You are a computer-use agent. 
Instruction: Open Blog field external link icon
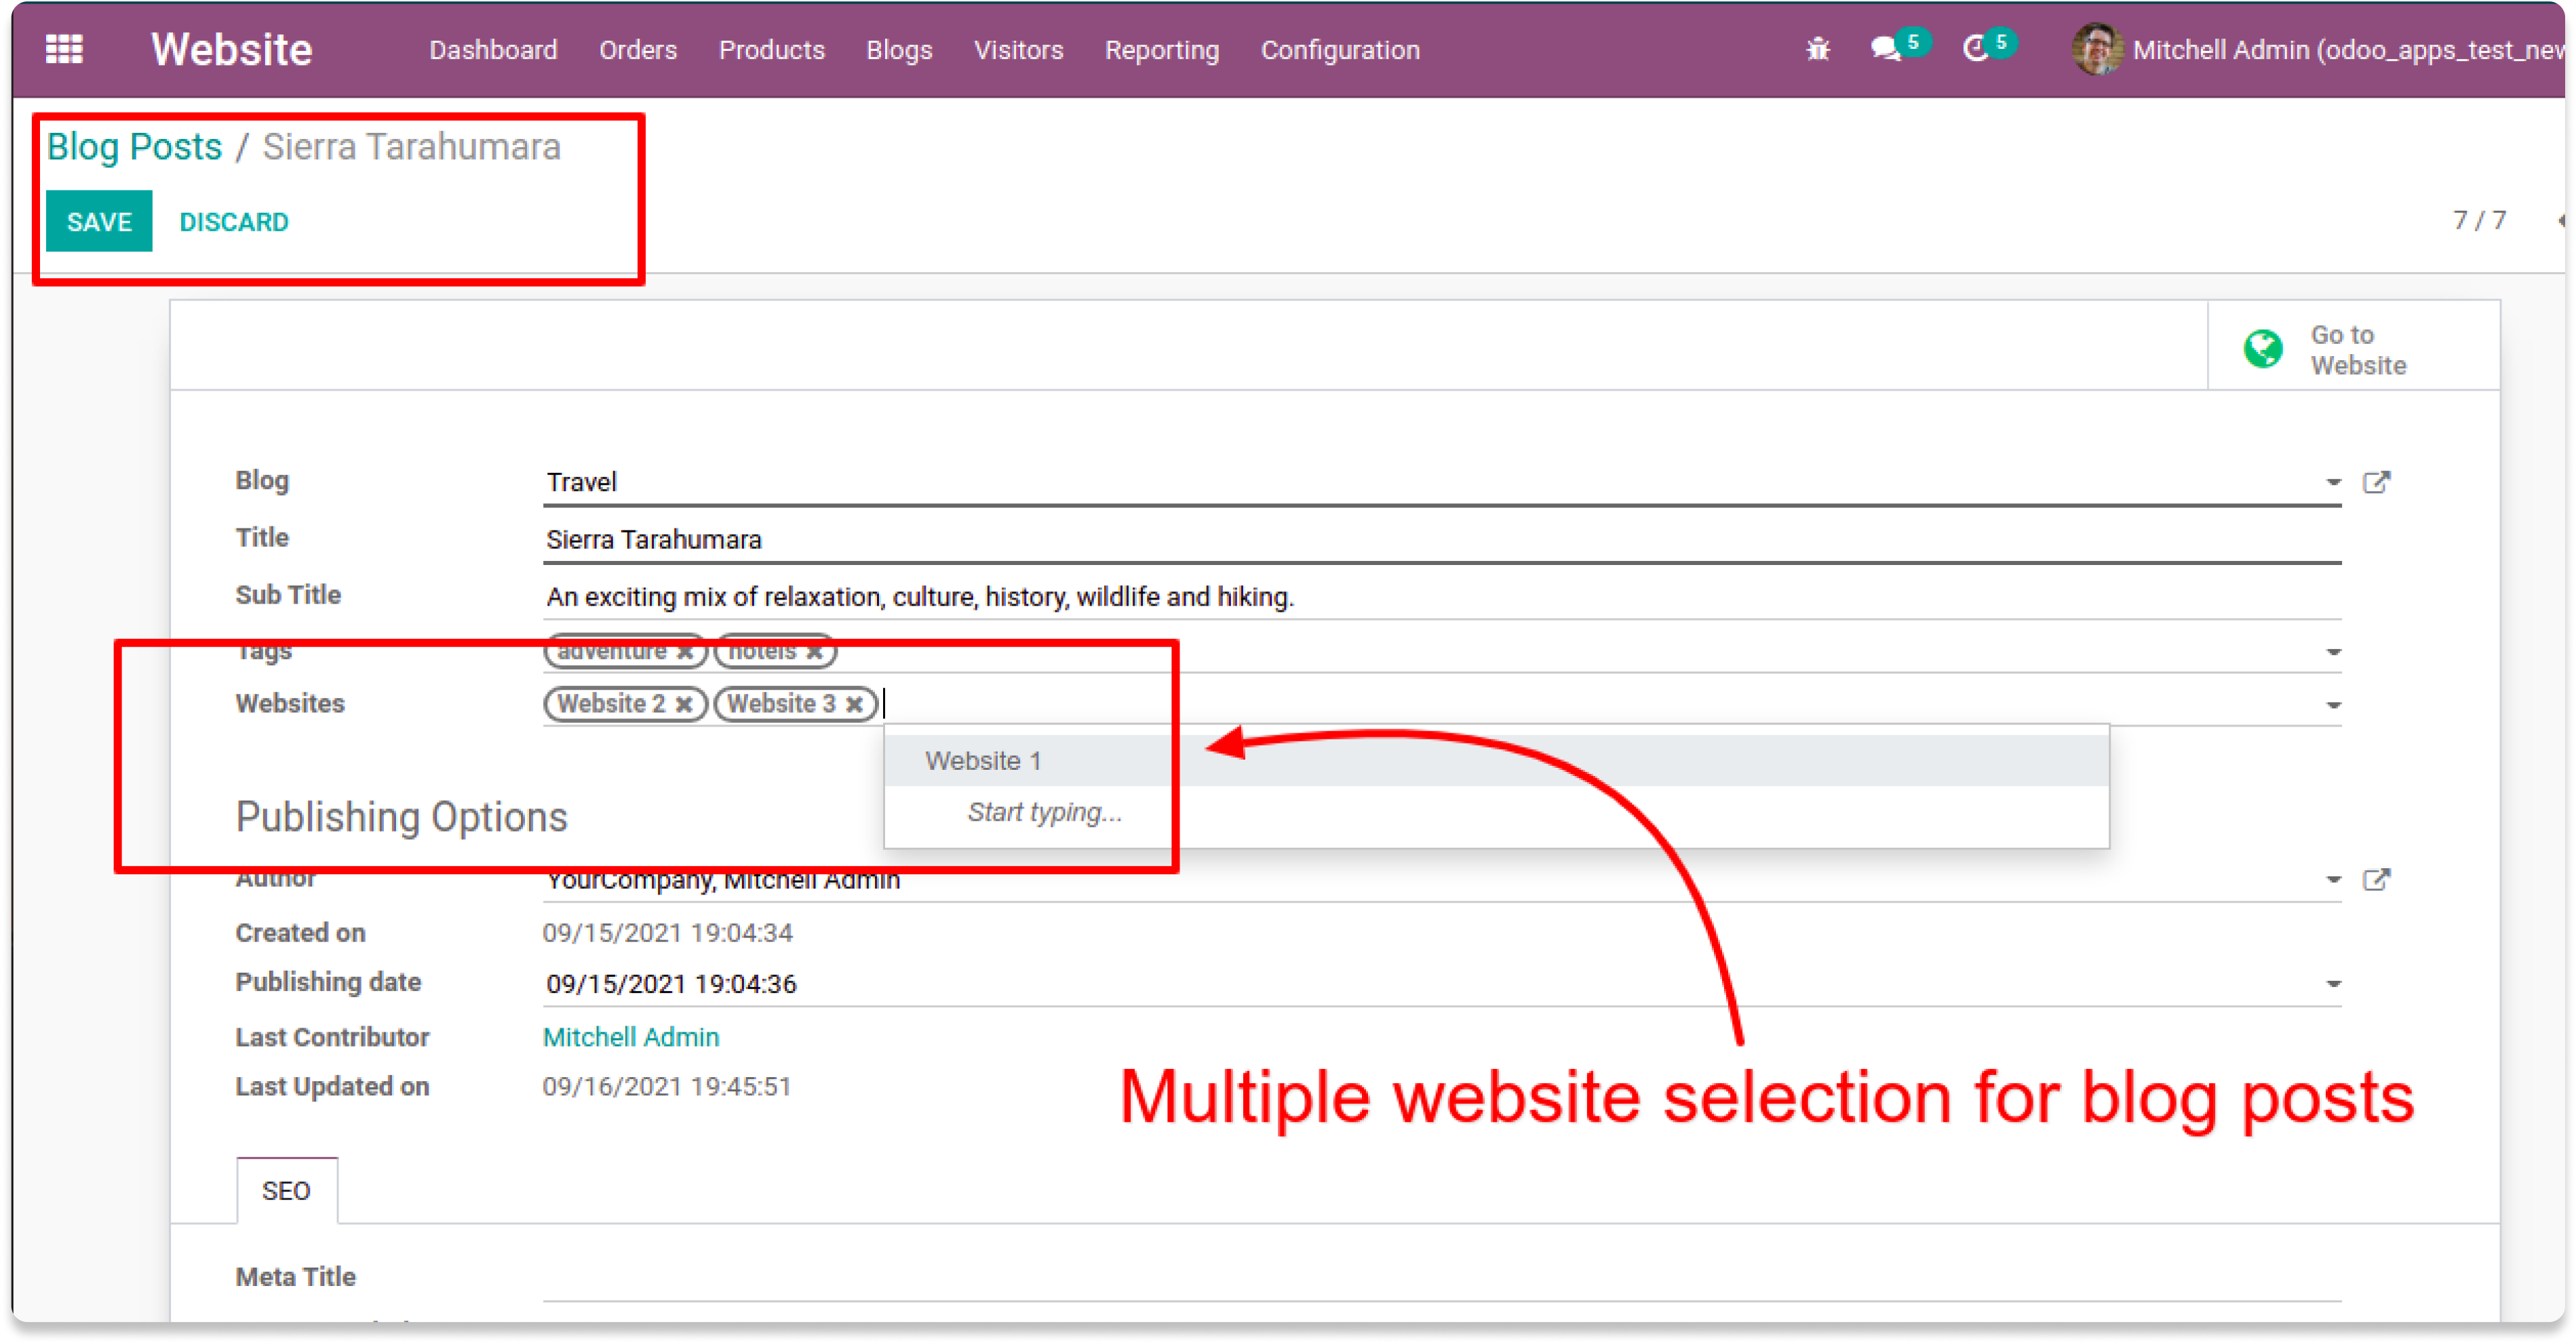pos(2376,482)
